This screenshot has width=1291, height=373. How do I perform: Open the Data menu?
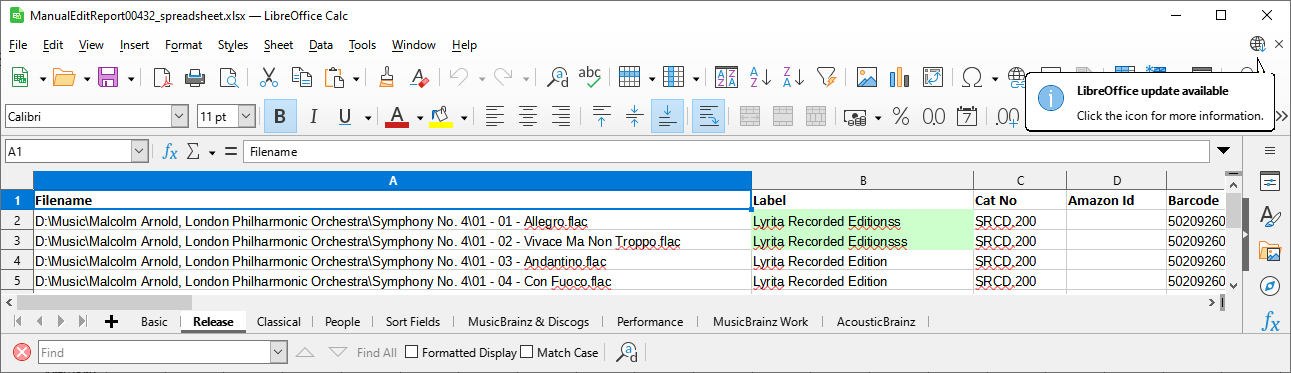tap(321, 45)
